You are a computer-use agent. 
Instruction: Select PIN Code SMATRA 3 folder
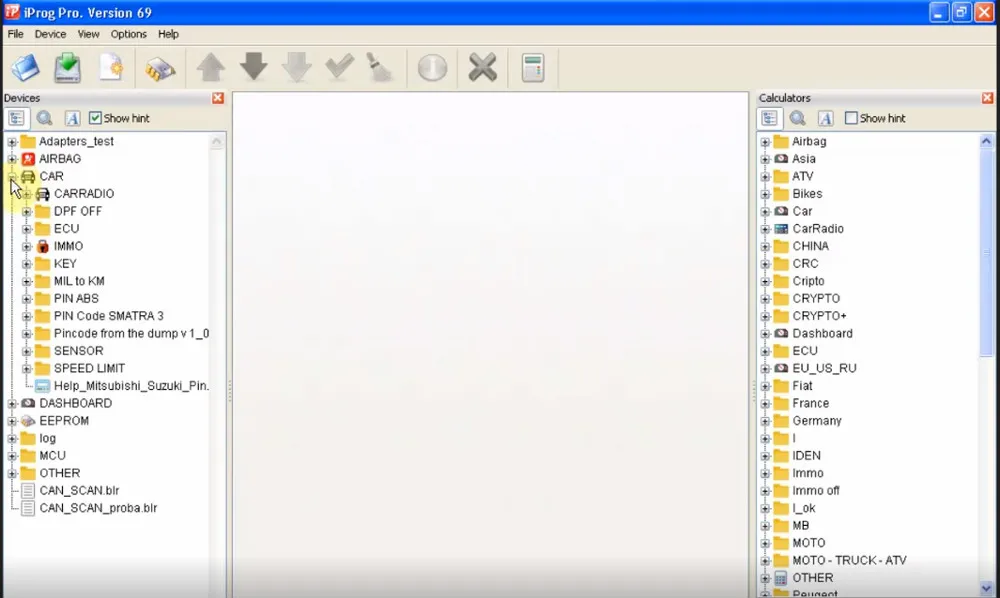point(108,316)
